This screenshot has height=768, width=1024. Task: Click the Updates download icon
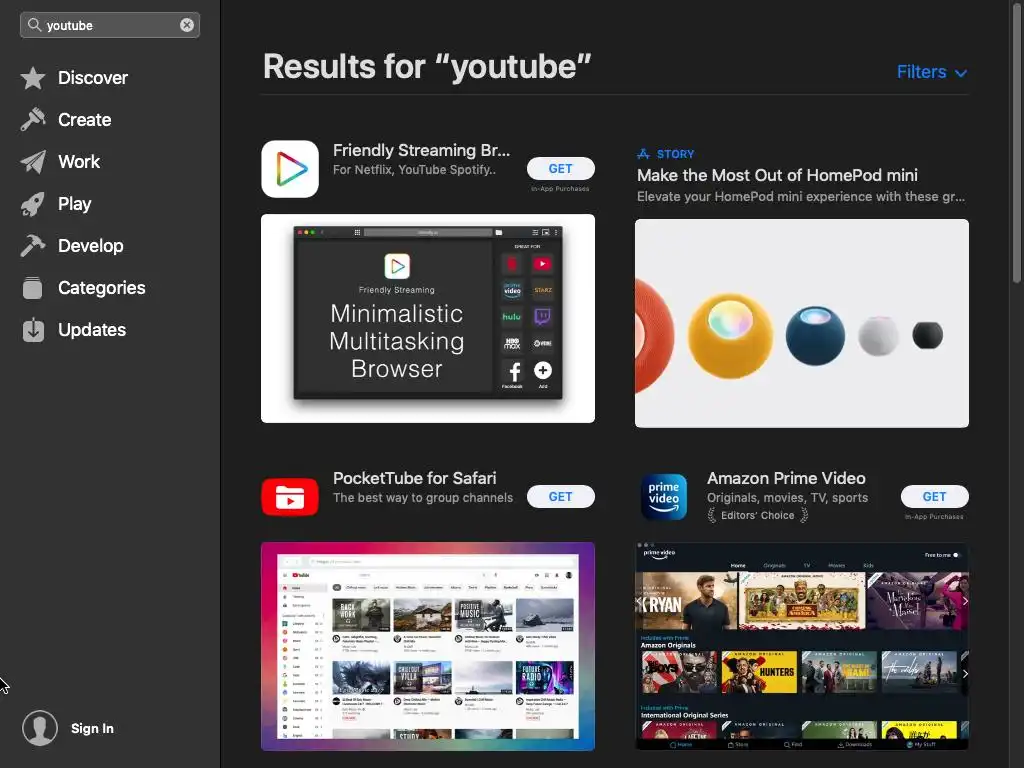pyautogui.click(x=33, y=330)
